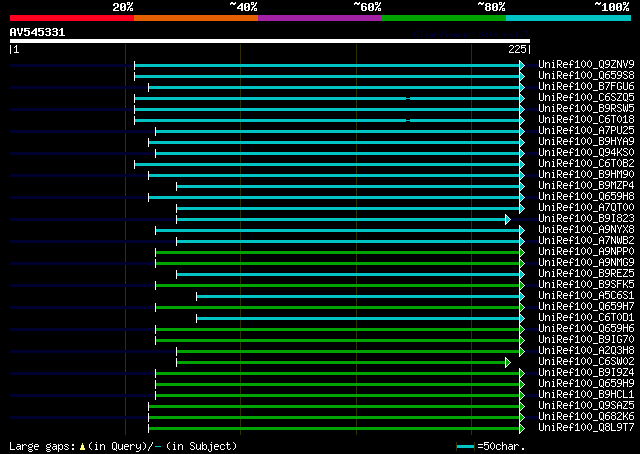Viewport: 640px width, 454px height.
Task: Click the green arrowhead ending the UniRef100_C6SW02 alignment
Action: [x=508, y=363]
